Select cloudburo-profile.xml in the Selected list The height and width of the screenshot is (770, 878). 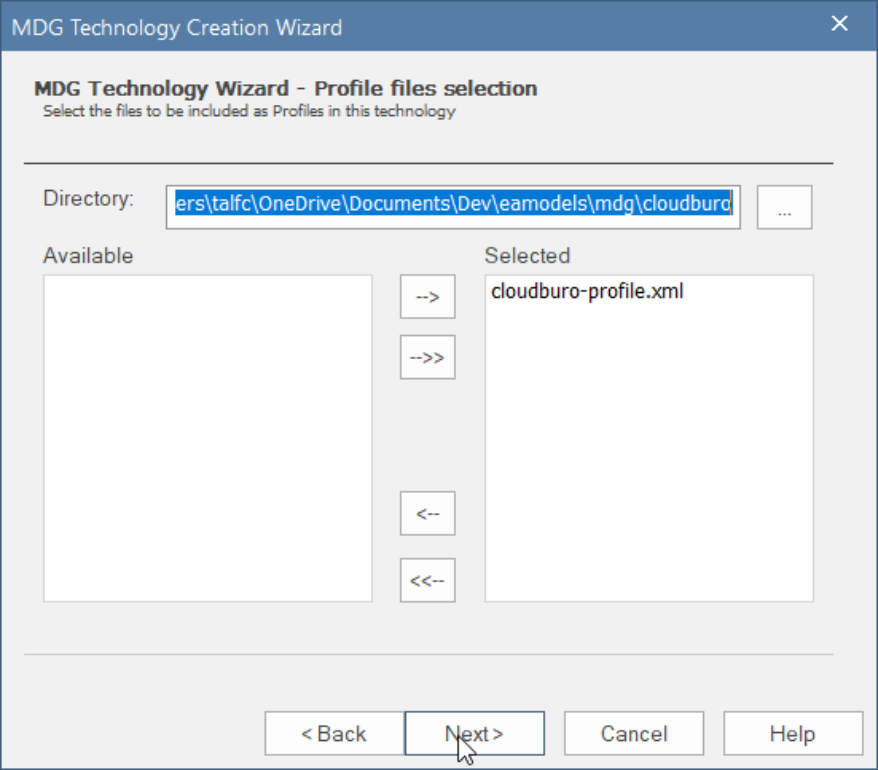[588, 292]
